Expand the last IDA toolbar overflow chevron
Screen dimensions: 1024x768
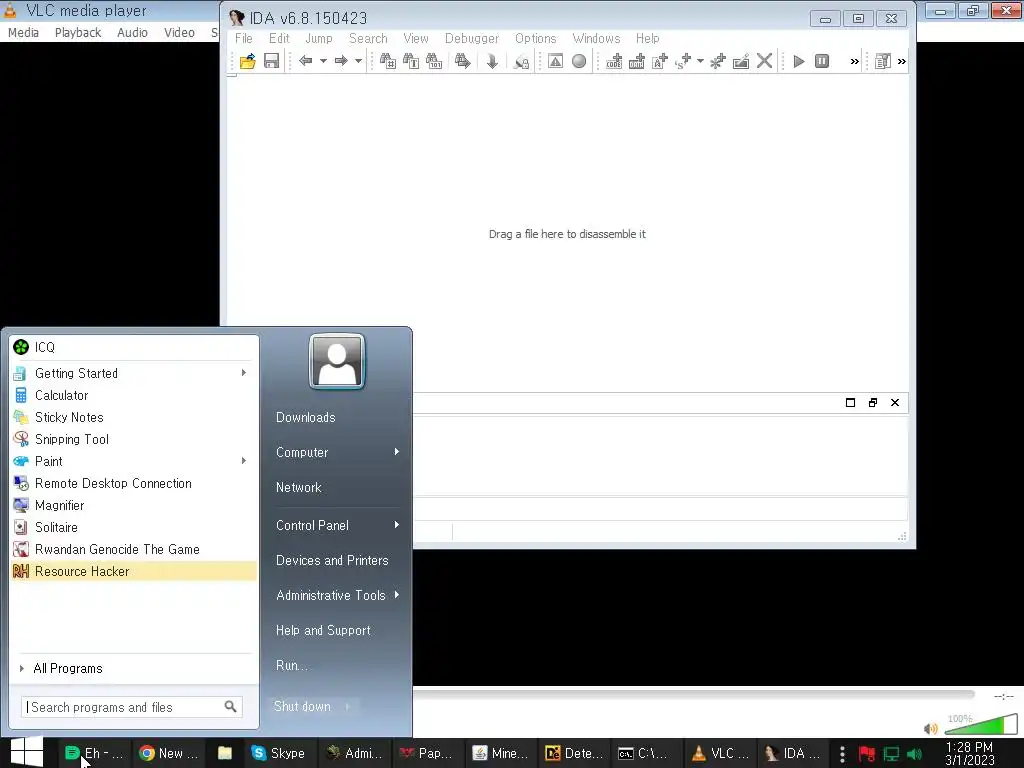pos(902,61)
